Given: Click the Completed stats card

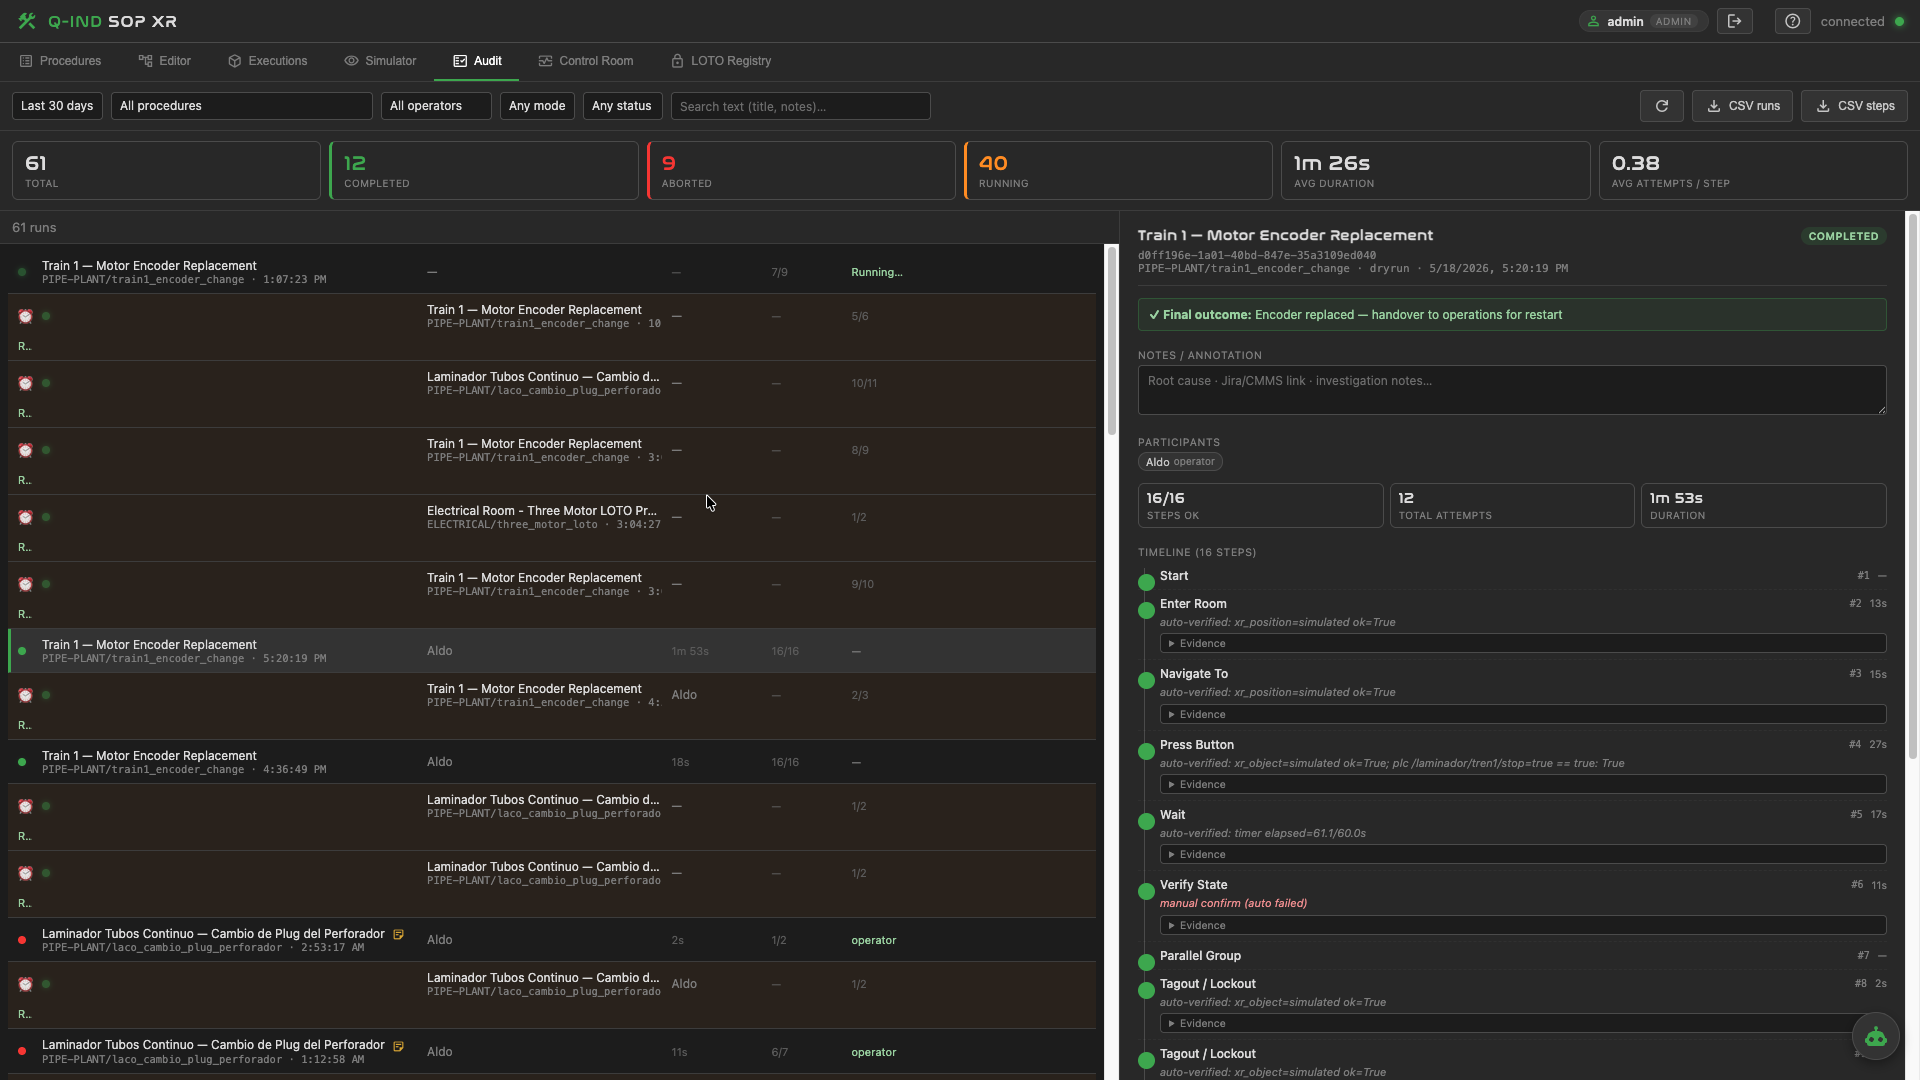Looking at the screenshot, I should [484, 170].
